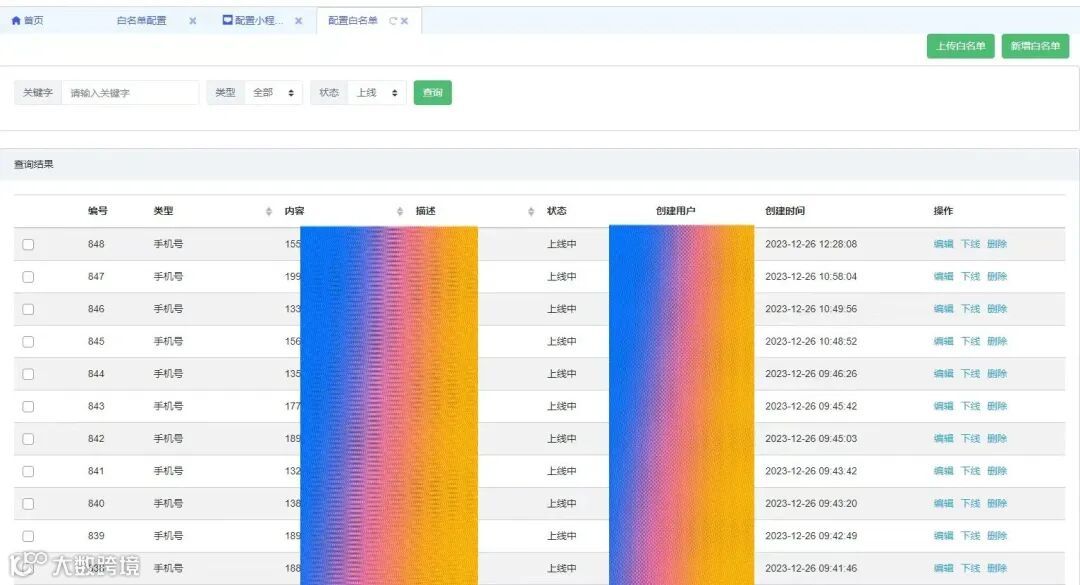Take row 847 offline via 下线
Image resolution: width=1080 pixels, height=585 pixels.
[x=970, y=276]
